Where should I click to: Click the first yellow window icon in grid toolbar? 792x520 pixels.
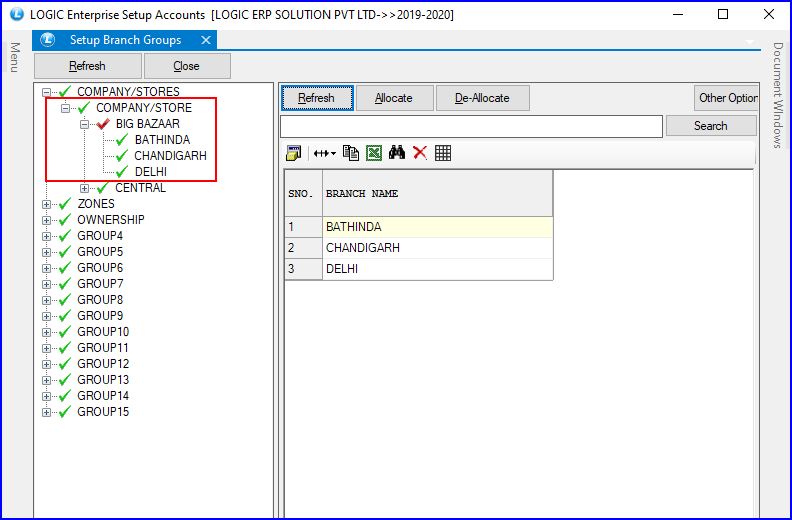click(x=294, y=153)
